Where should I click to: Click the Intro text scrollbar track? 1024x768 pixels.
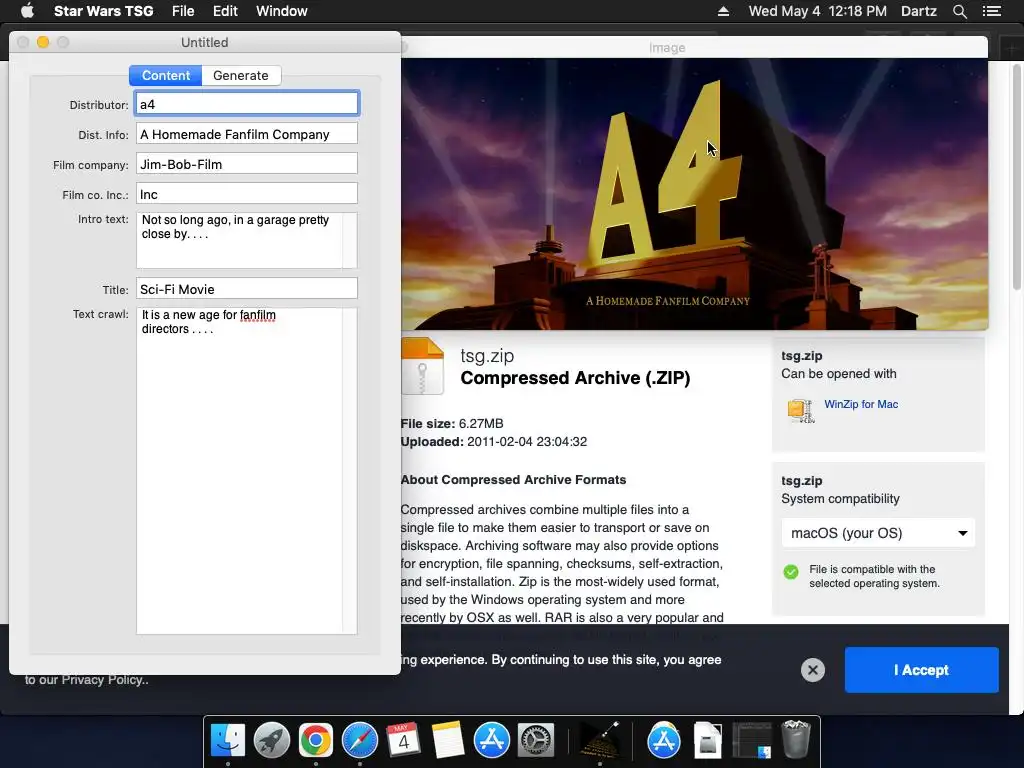(349, 240)
